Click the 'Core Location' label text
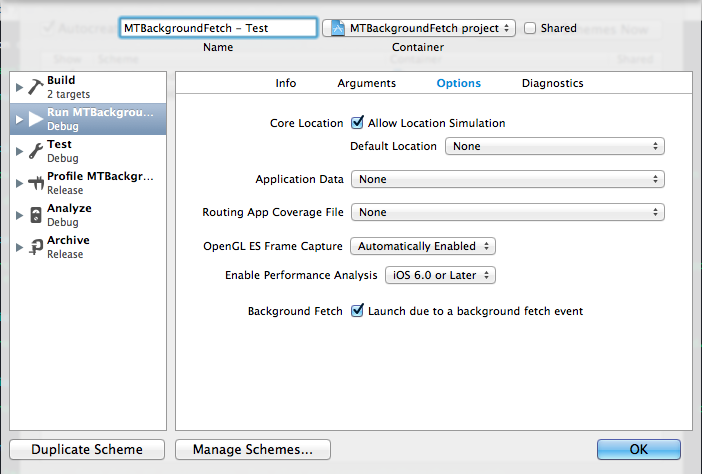702x474 pixels. pyautogui.click(x=306, y=123)
